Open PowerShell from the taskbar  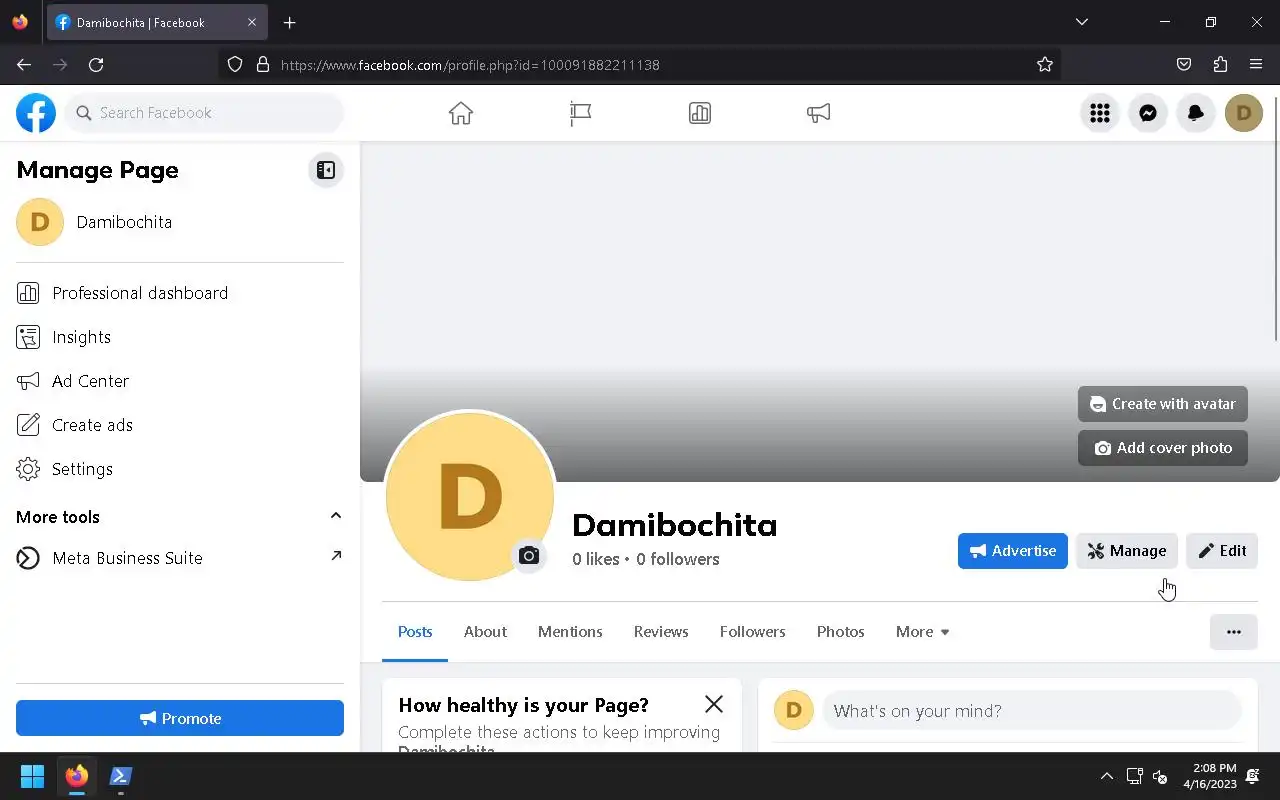click(x=121, y=776)
